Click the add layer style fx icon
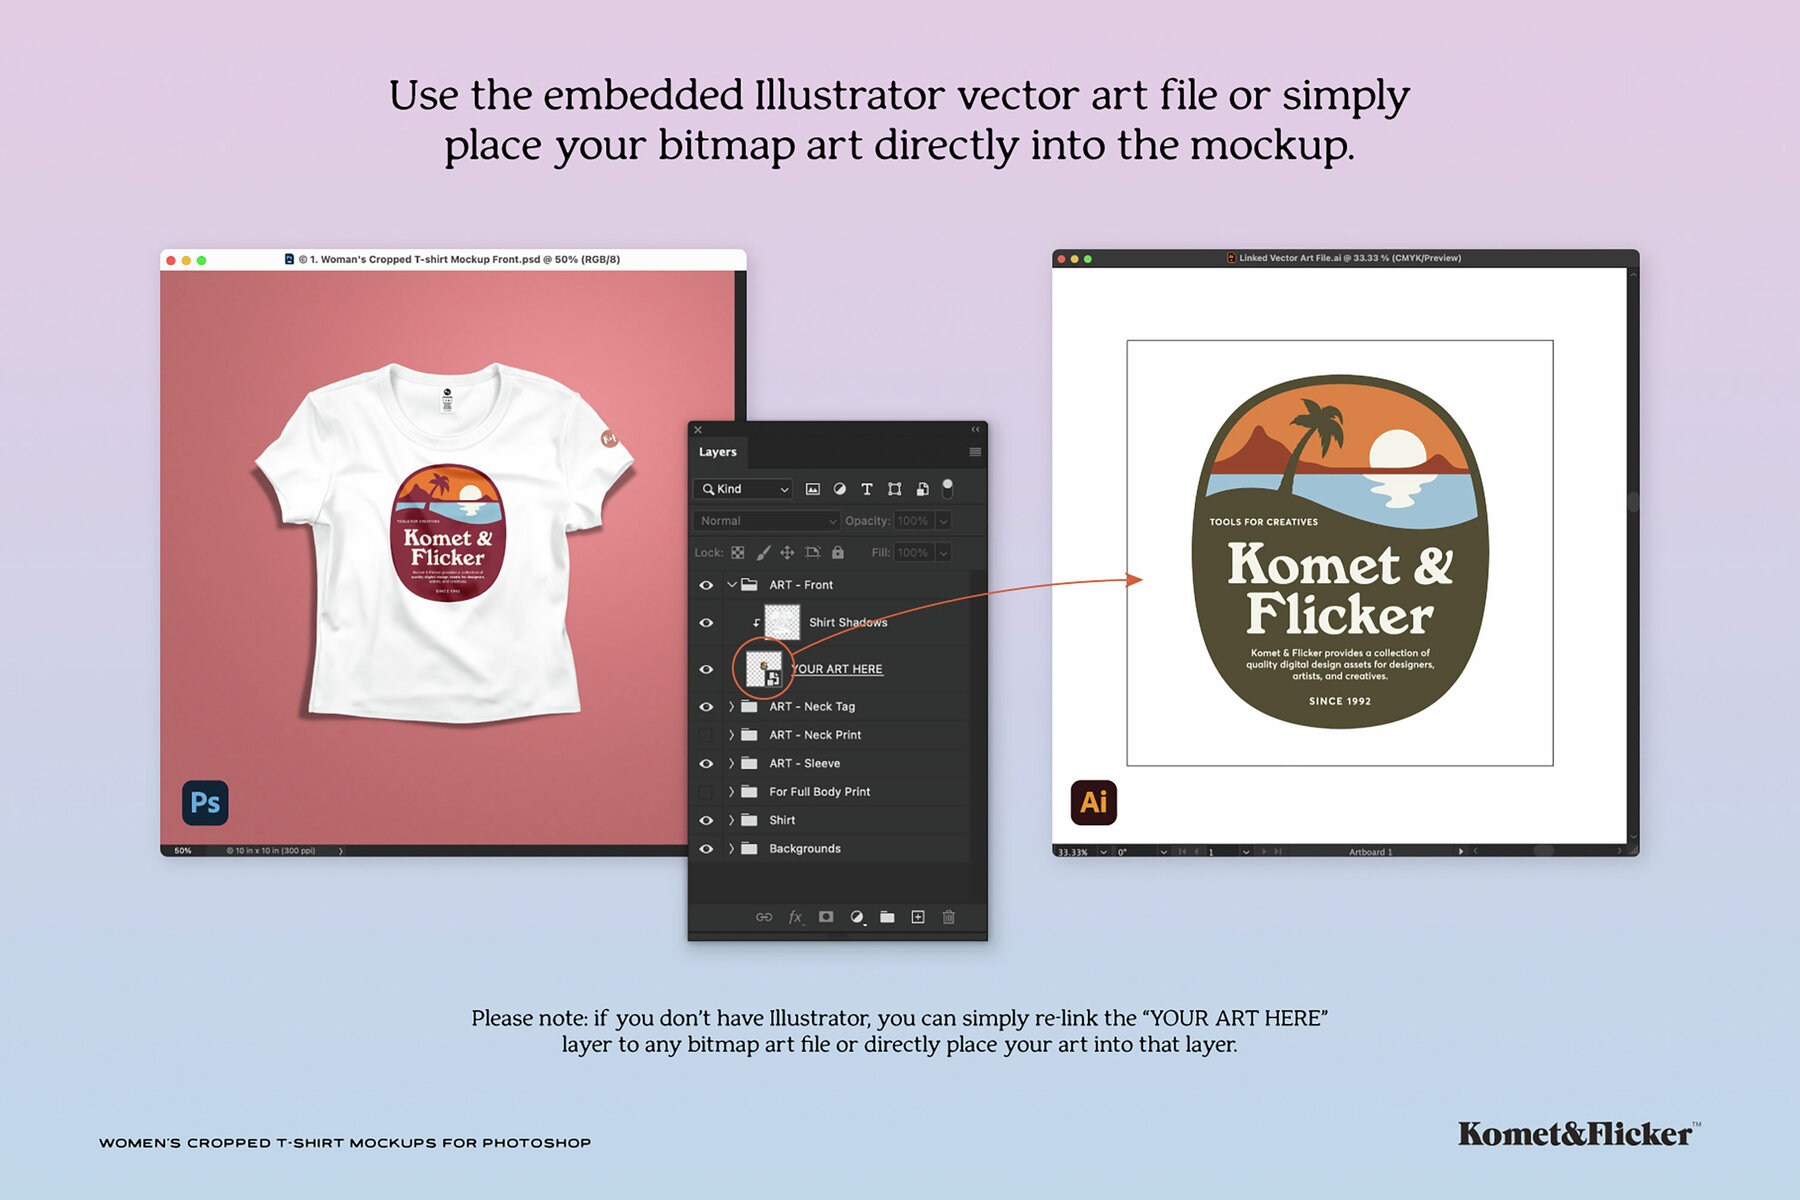The width and height of the screenshot is (1800, 1200). (795, 917)
